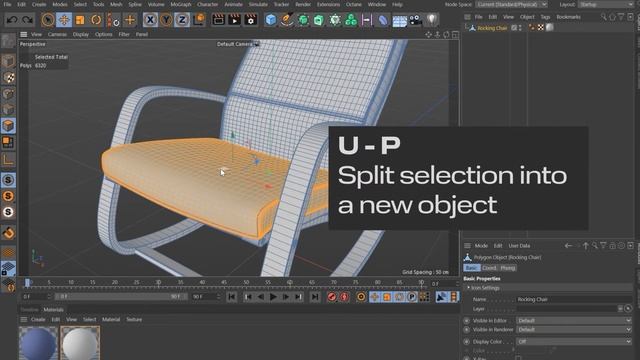The width and height of the screenshot is (640, 360).
Task: Go to end of animation
Action: point(315,297)
